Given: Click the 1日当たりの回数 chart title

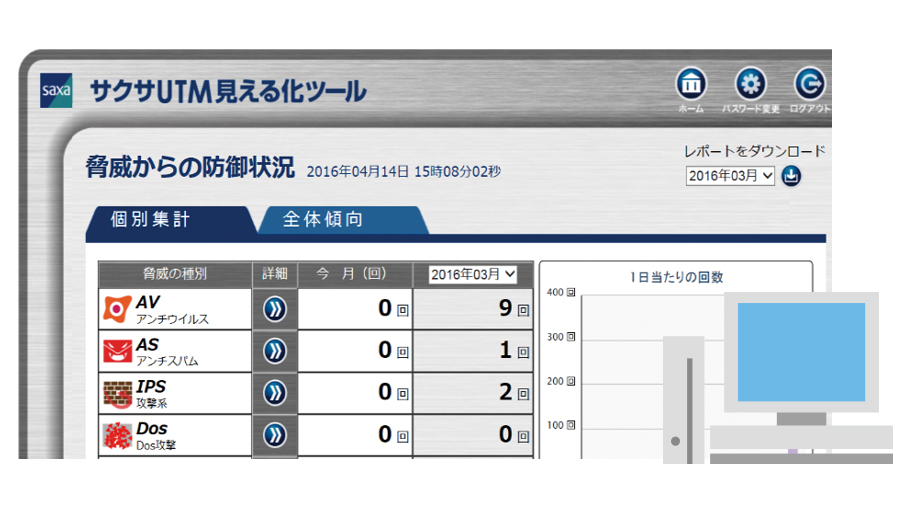Looking at the screenshot, I should pos(676,277).
